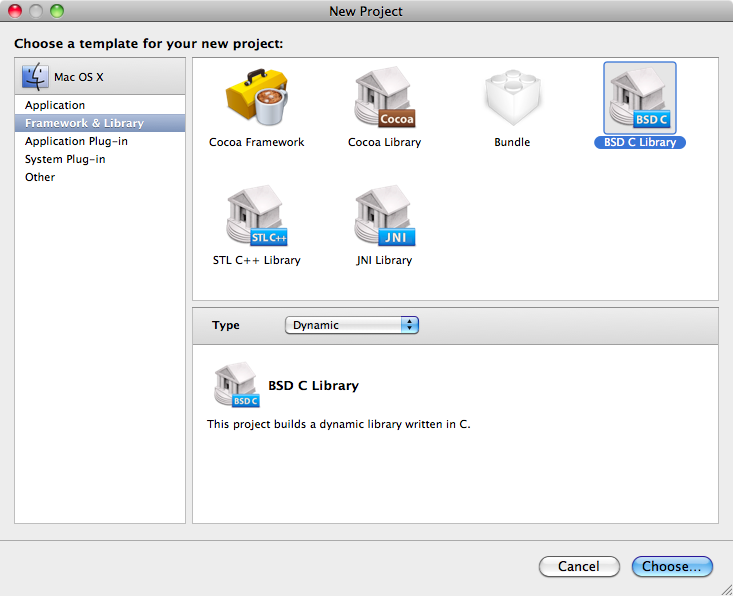Select the Cocoa Framework toolbox icon
Image resolution: width=733 pixels, height=596 pixels.
(x=257, y=98)
